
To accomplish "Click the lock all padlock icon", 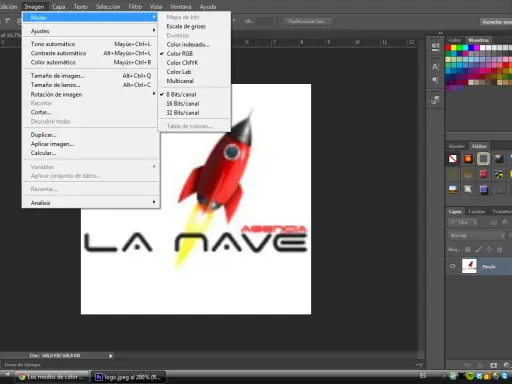I will [x=499, y=249].
